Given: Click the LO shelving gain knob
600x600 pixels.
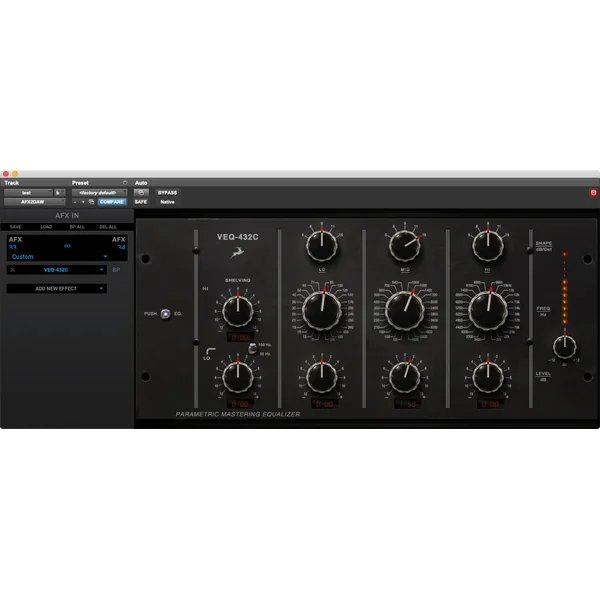Looking at the screenshot, I should click(x=238, y=377).
